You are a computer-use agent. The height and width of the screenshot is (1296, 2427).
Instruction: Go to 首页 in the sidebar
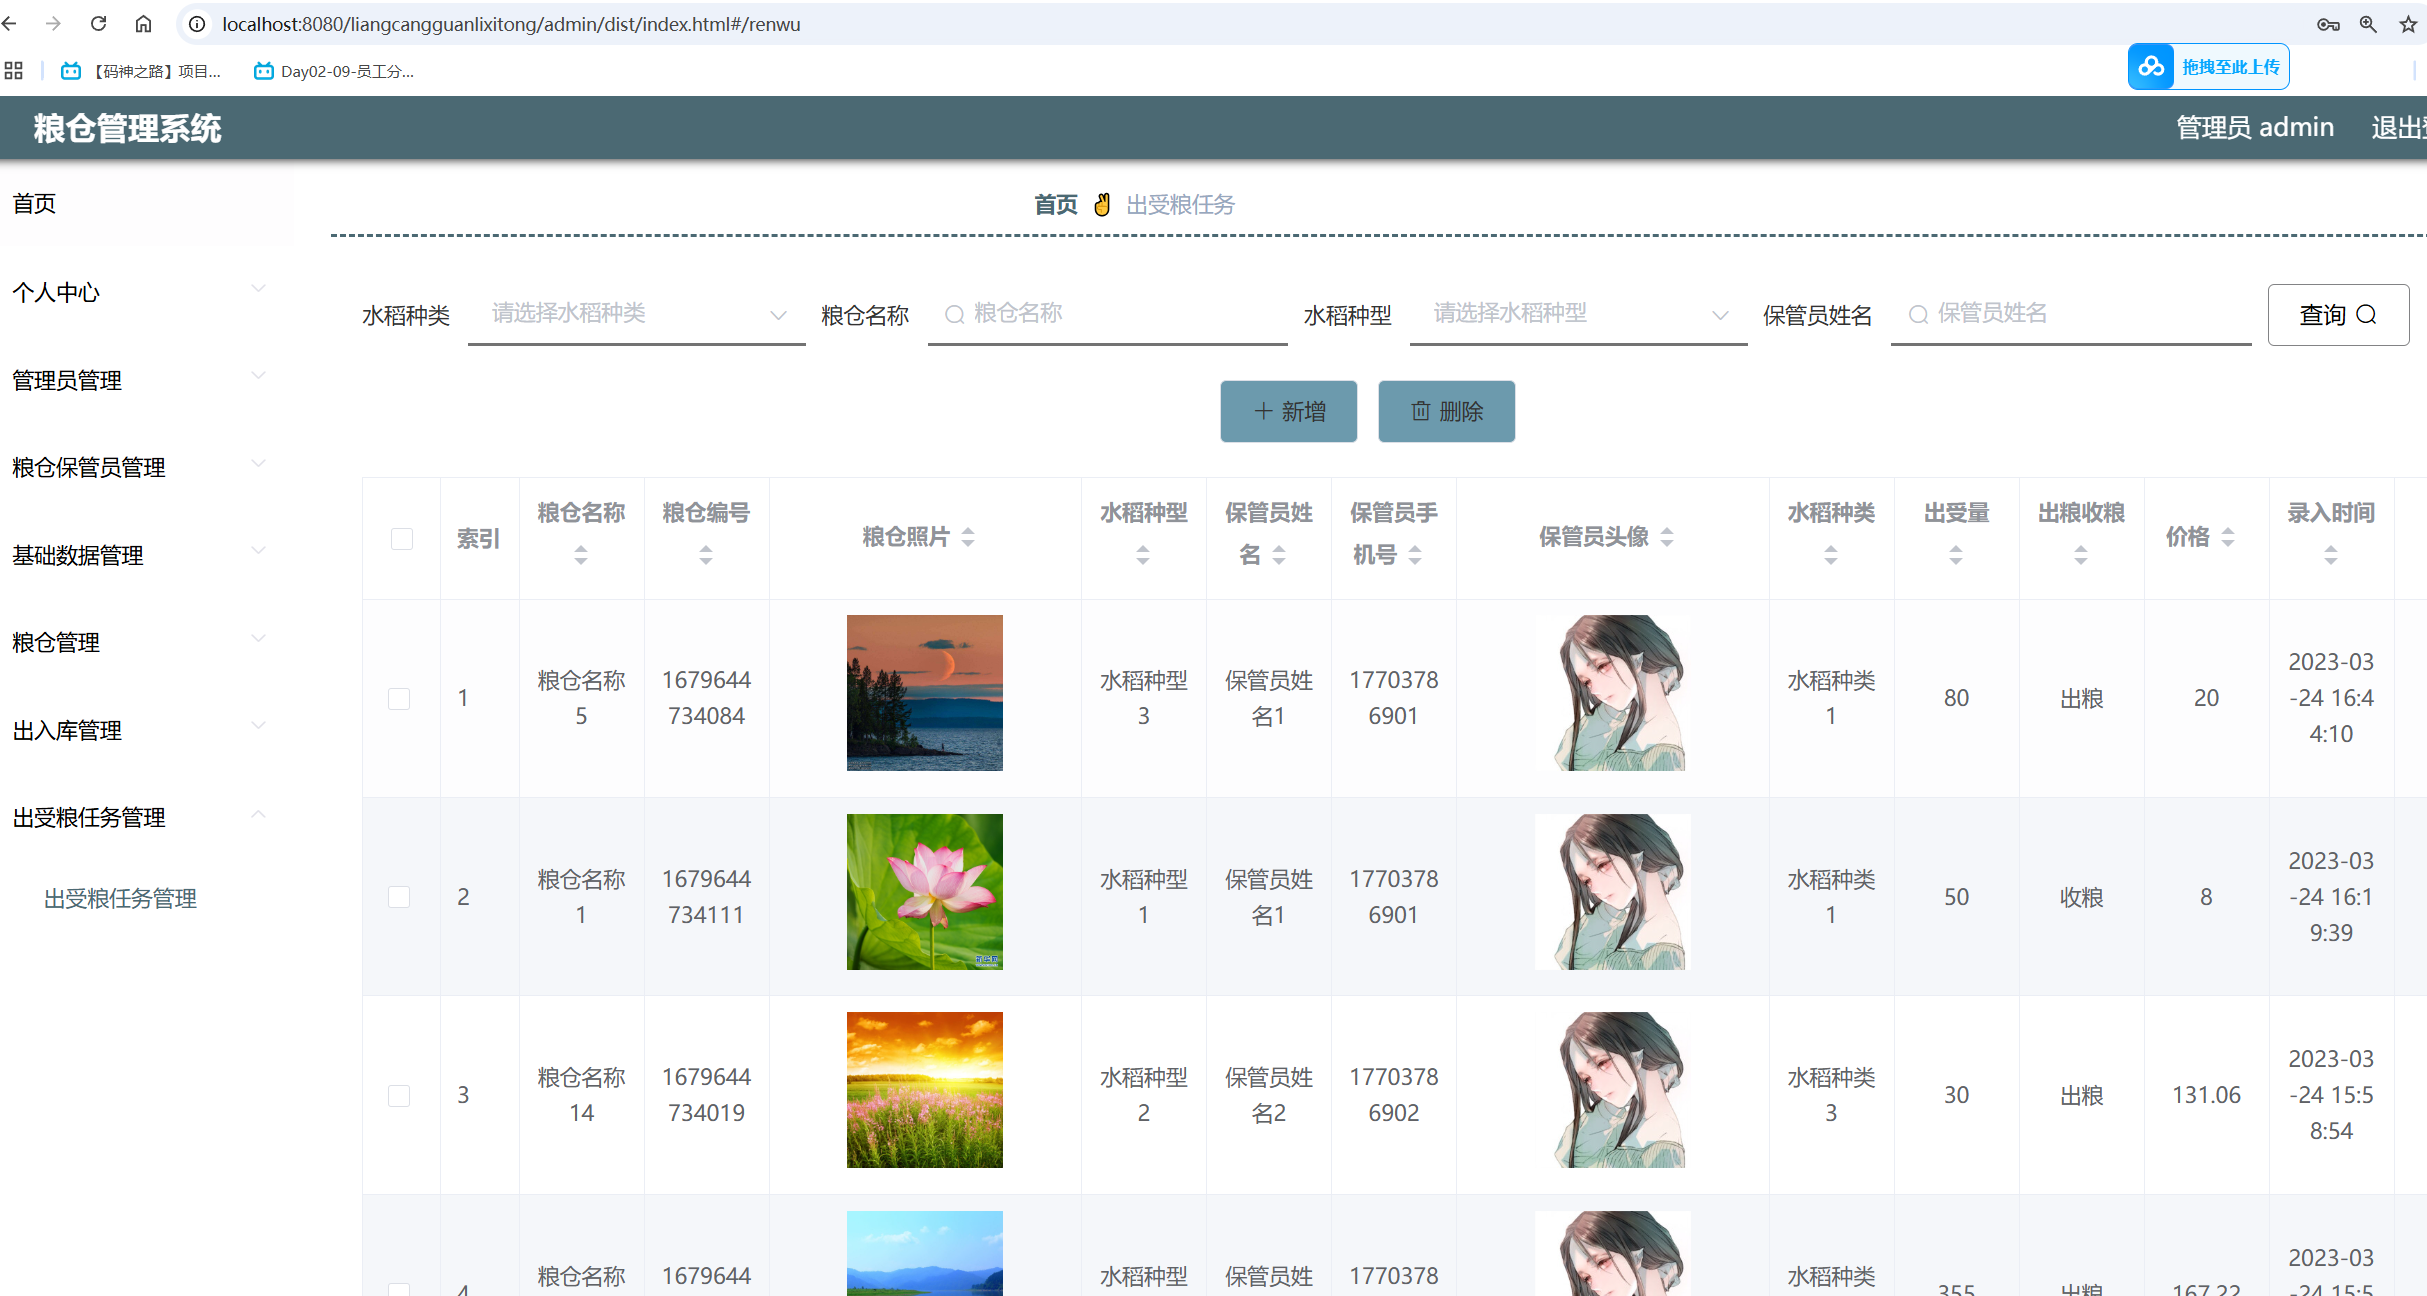tap(34, 204)
